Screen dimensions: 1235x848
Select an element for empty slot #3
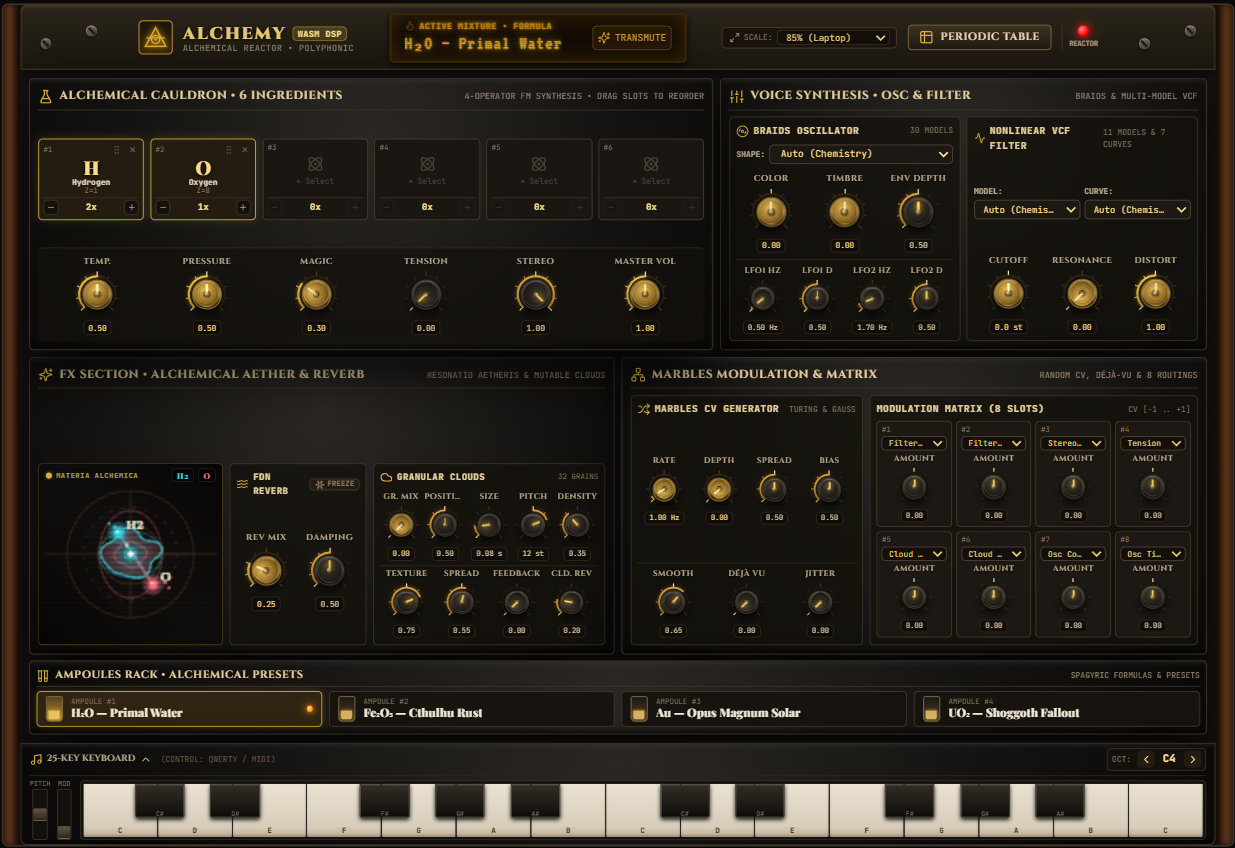315,169
